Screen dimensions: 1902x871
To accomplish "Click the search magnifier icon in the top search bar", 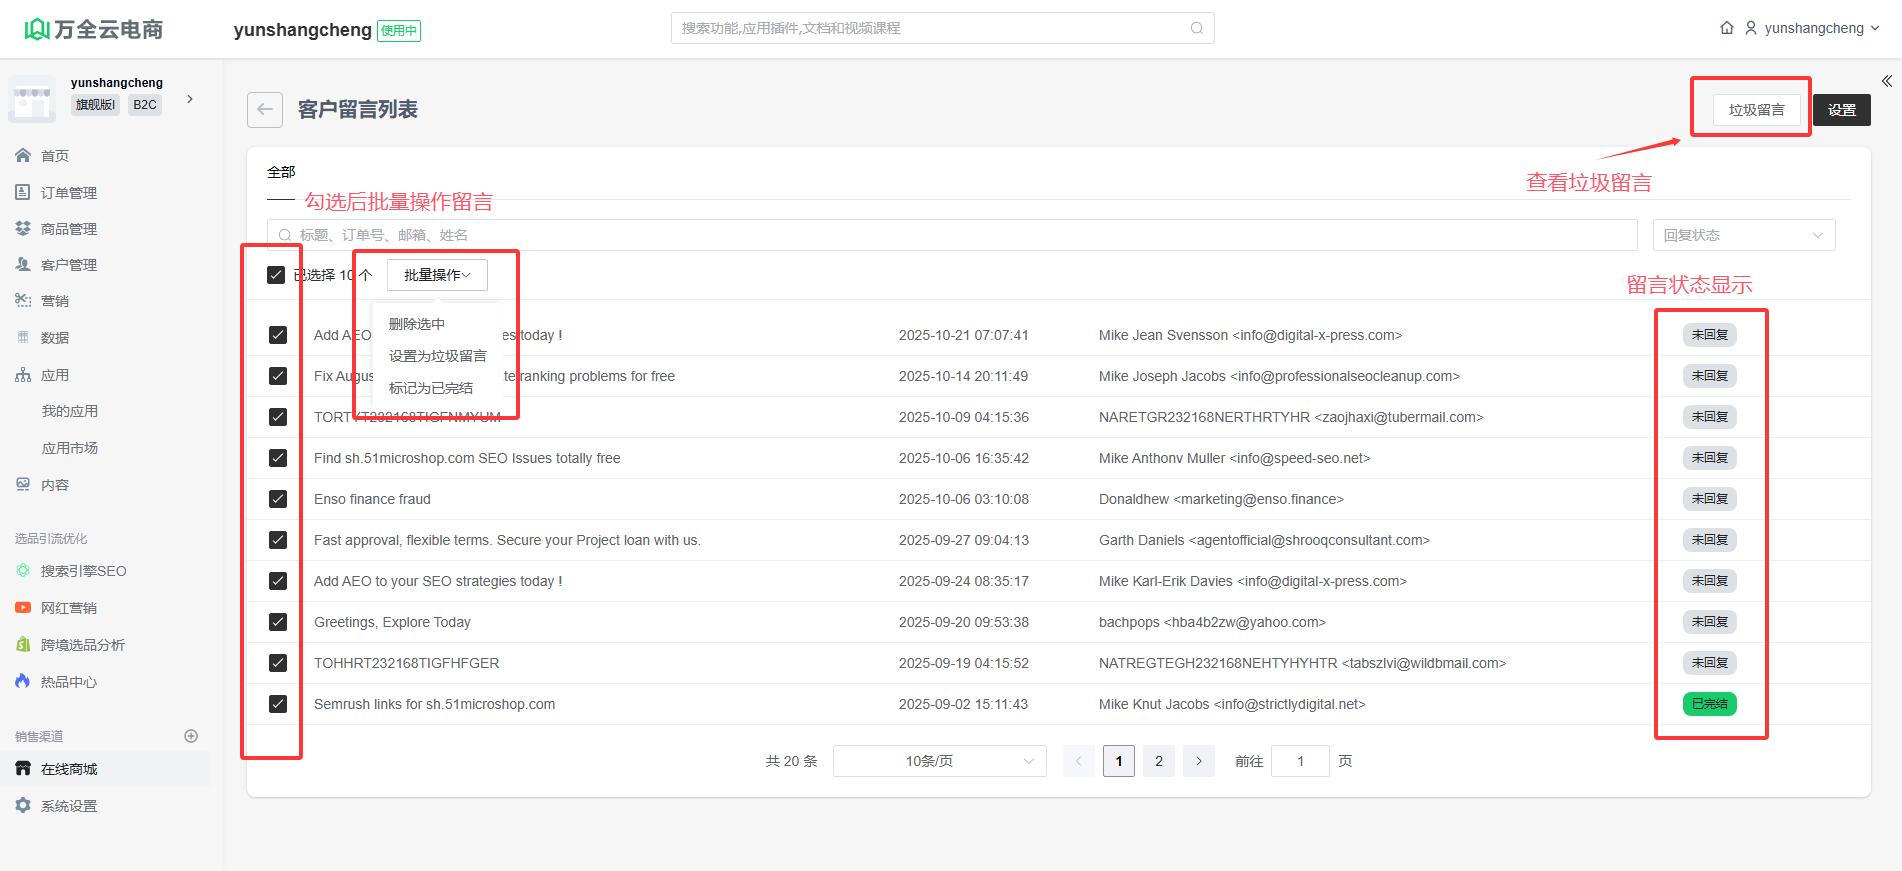I will 1196,28.
